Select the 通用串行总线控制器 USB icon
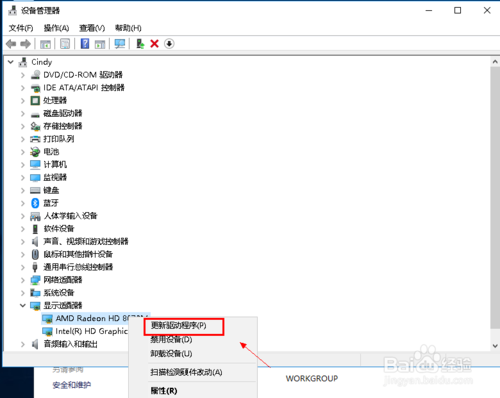 click(x=35, y=267)
